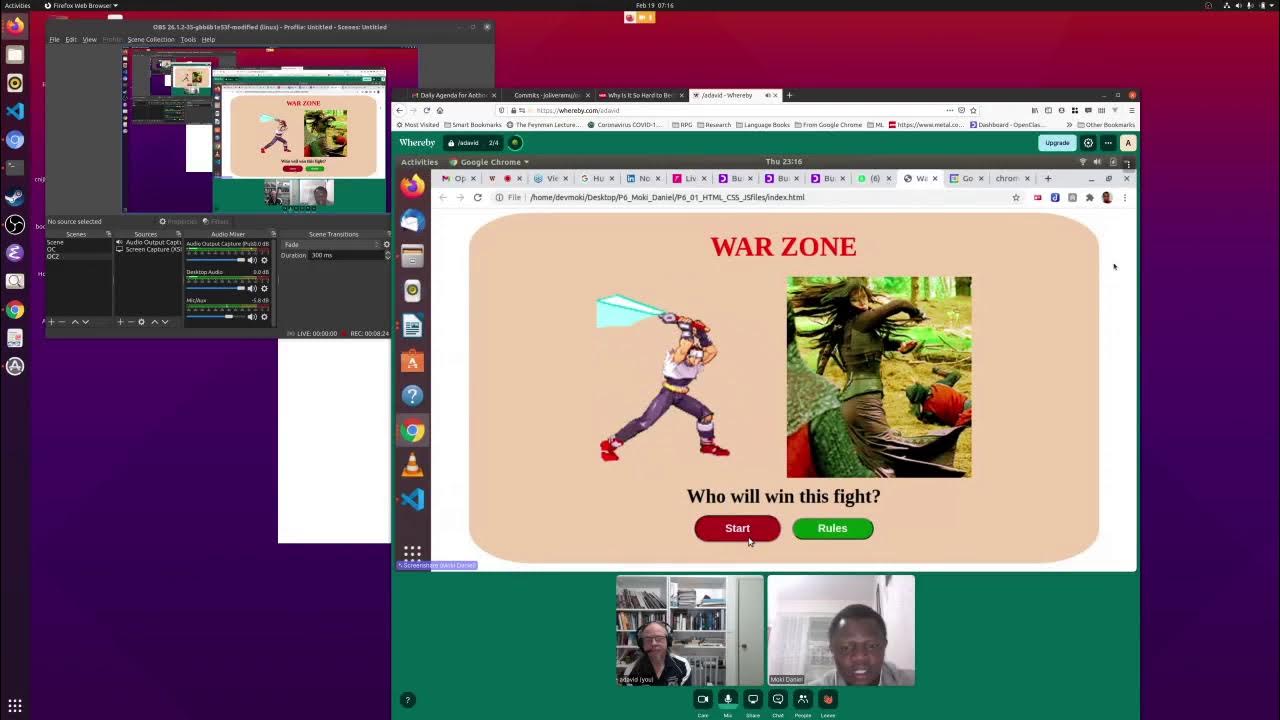Open Firefox home page
Viewport: 1280px width, 720px height.
pos(439,110)
